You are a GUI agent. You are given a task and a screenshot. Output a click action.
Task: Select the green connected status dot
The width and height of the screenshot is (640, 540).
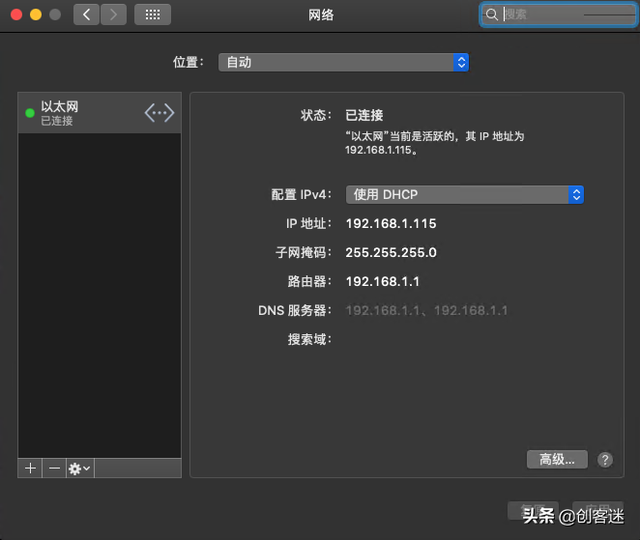(x=30, y=113)
